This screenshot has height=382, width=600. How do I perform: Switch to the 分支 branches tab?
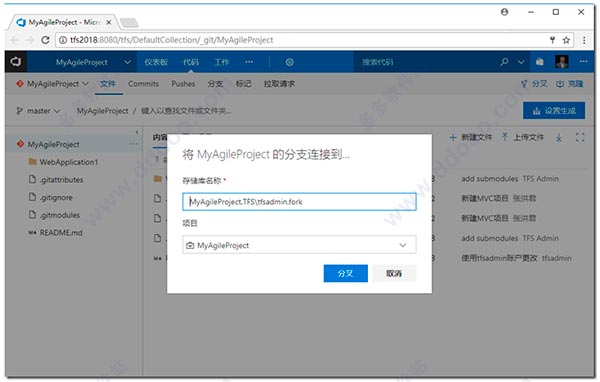tap(215, 84)
